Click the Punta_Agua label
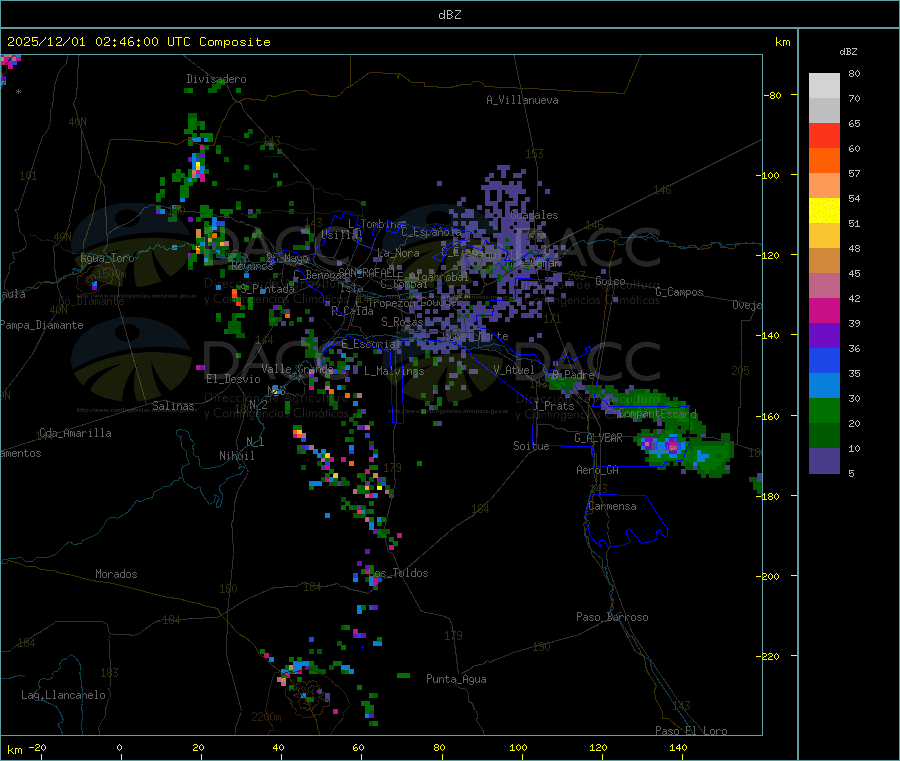Viewport: 900px width, 761px height. coord(456,679)
